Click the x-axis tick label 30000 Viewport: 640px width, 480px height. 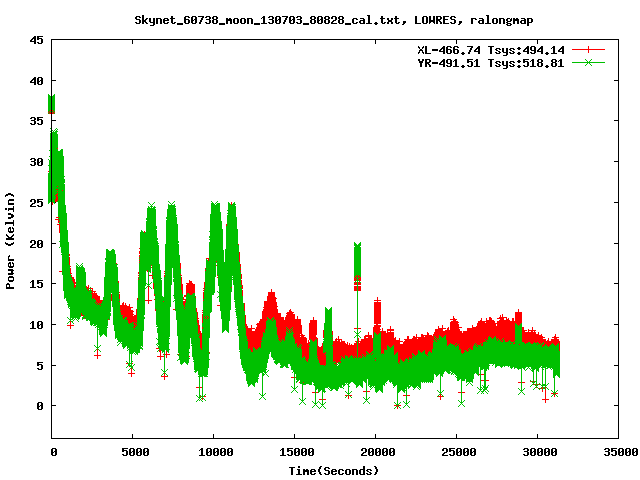[x=540, y=452]
